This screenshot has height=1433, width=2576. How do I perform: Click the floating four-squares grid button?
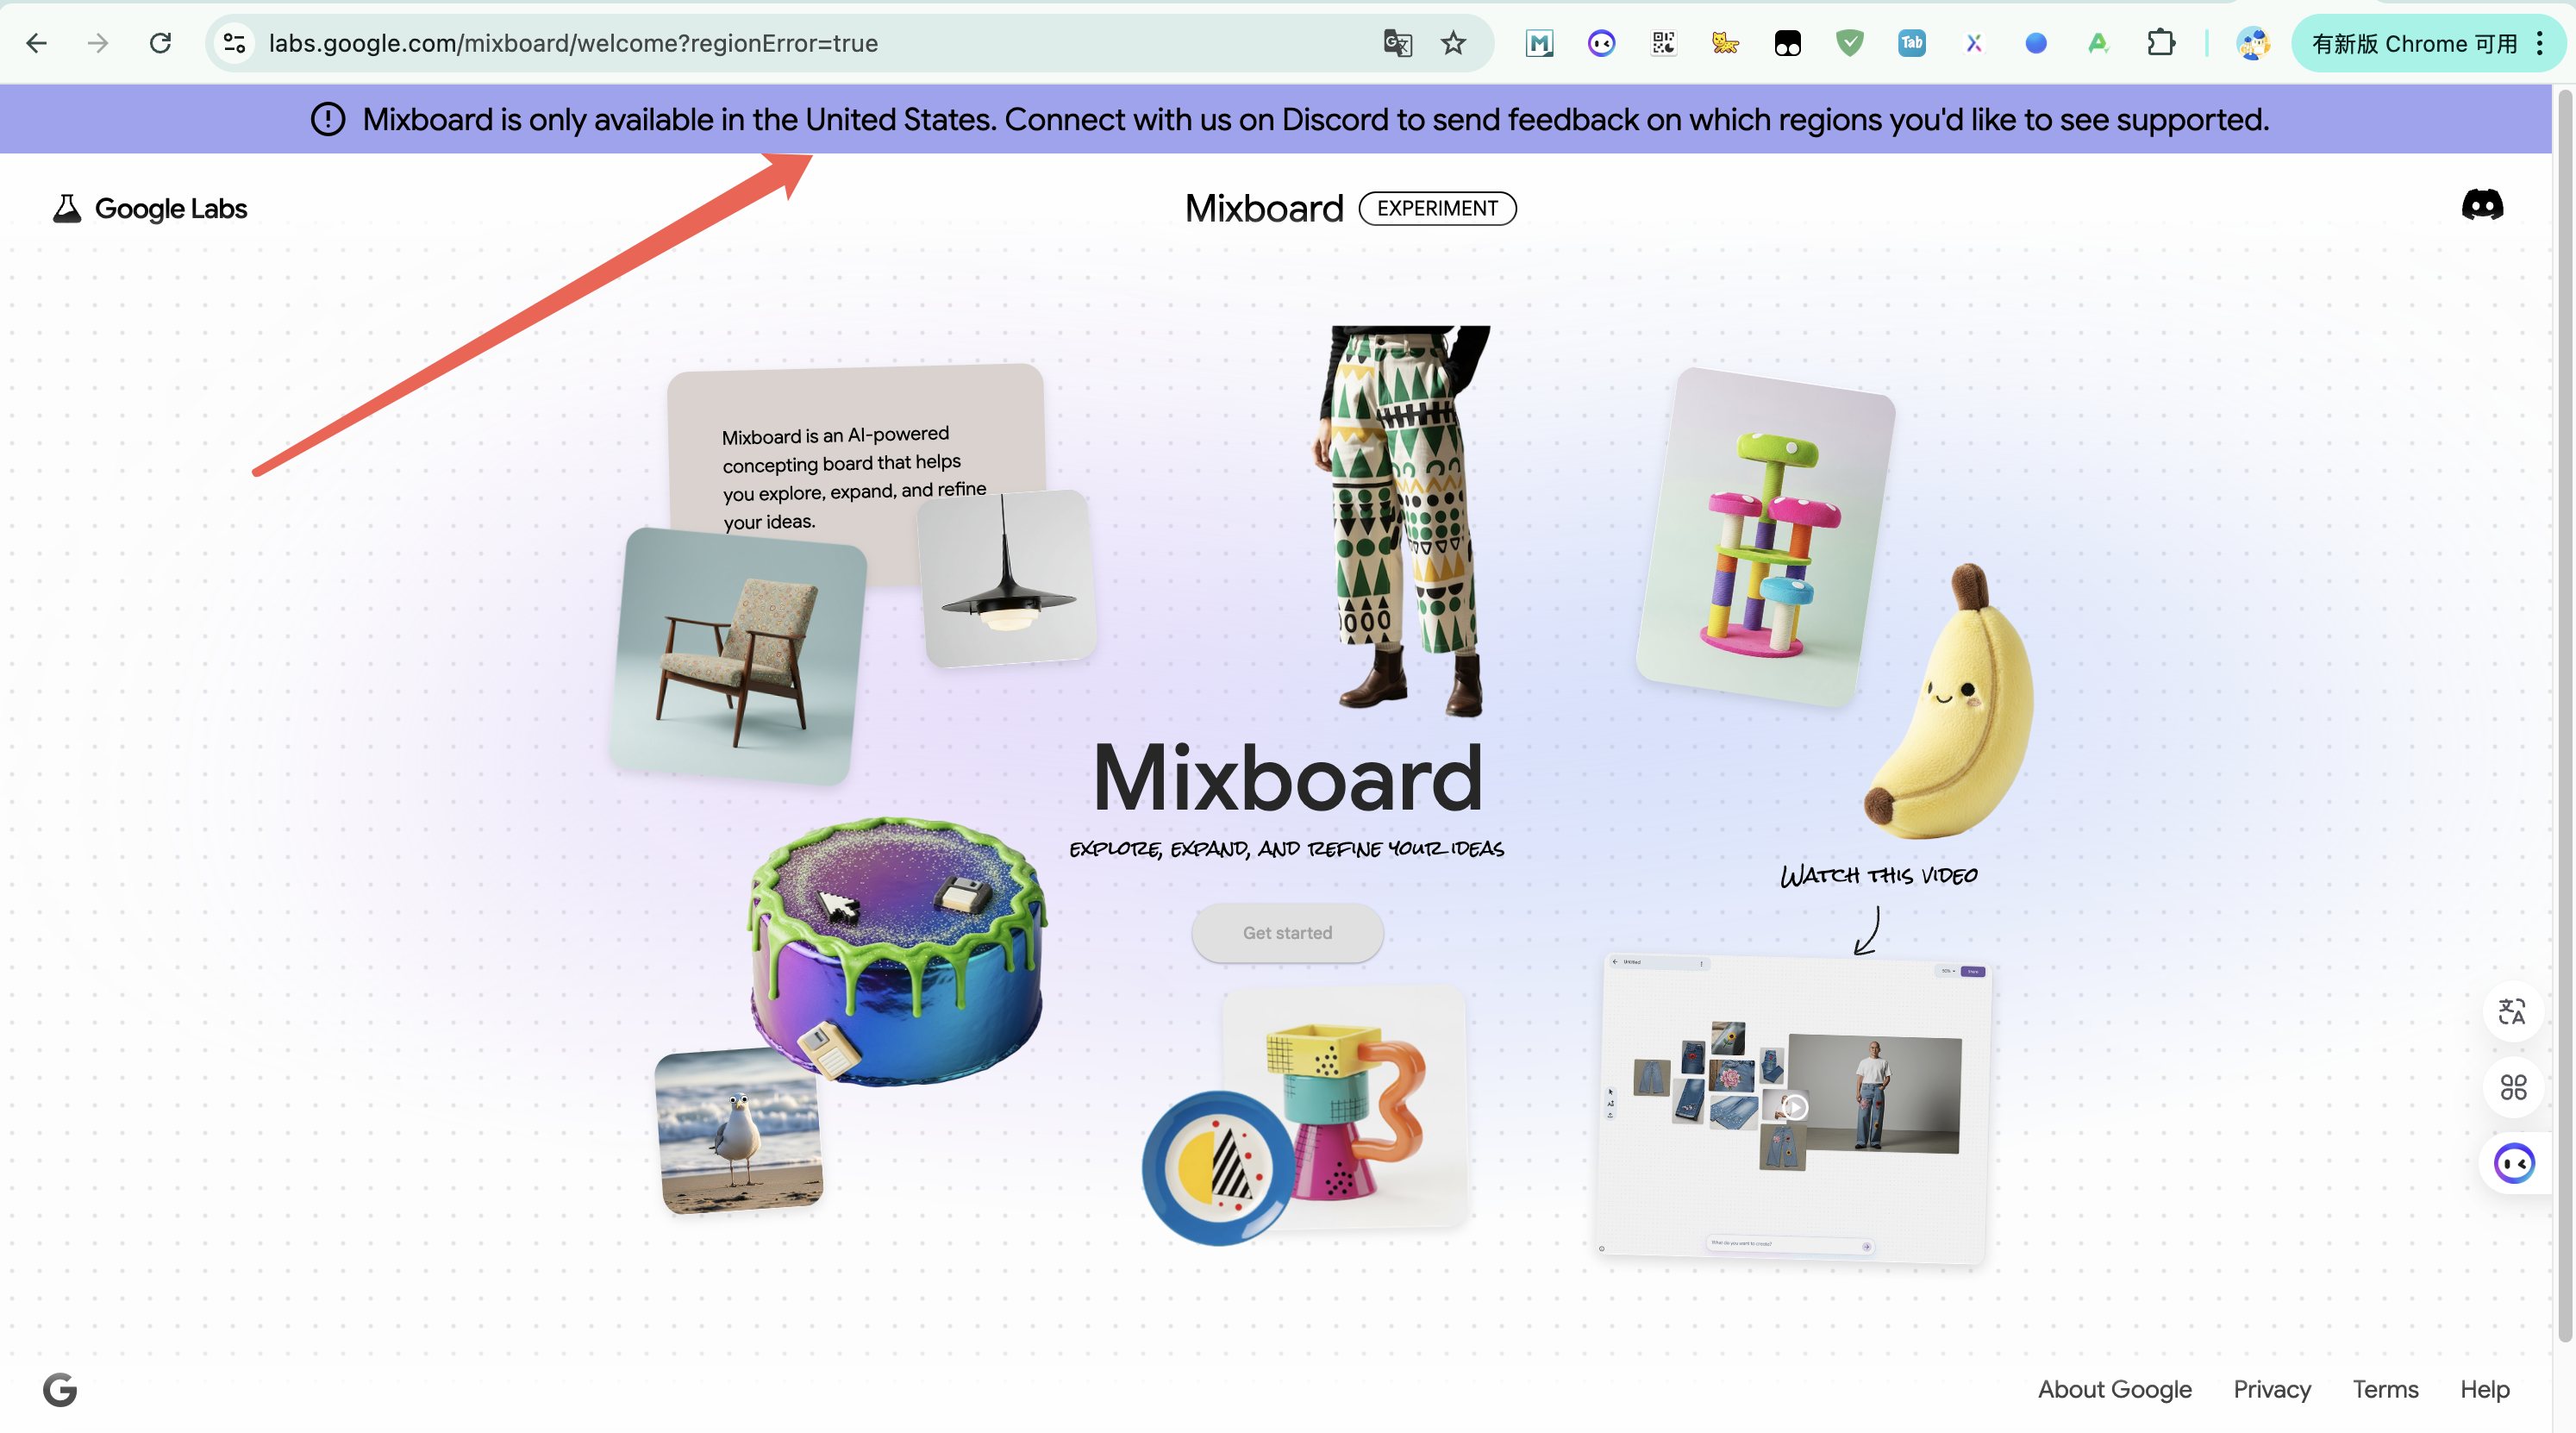[x=2512, y=1087]
